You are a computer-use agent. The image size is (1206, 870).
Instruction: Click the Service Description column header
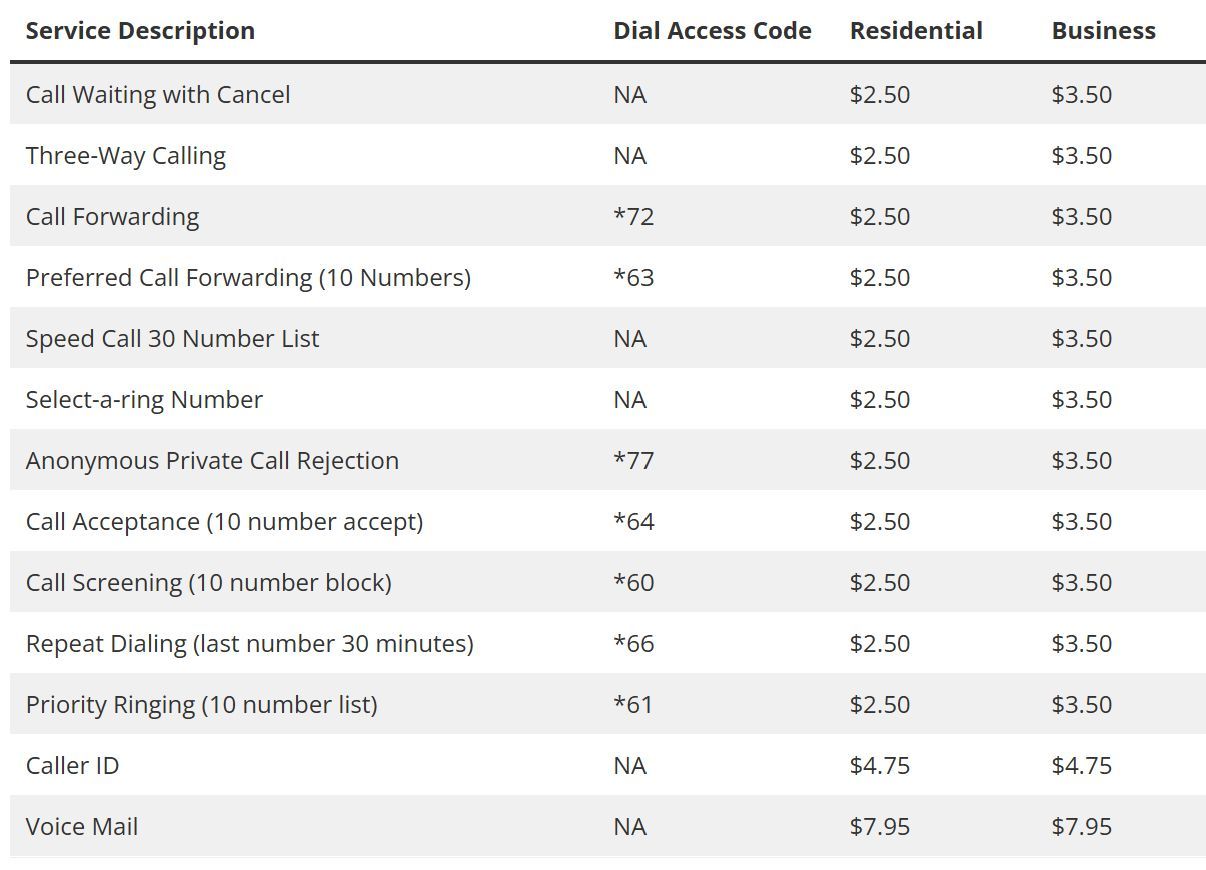(x=140, y=31)
